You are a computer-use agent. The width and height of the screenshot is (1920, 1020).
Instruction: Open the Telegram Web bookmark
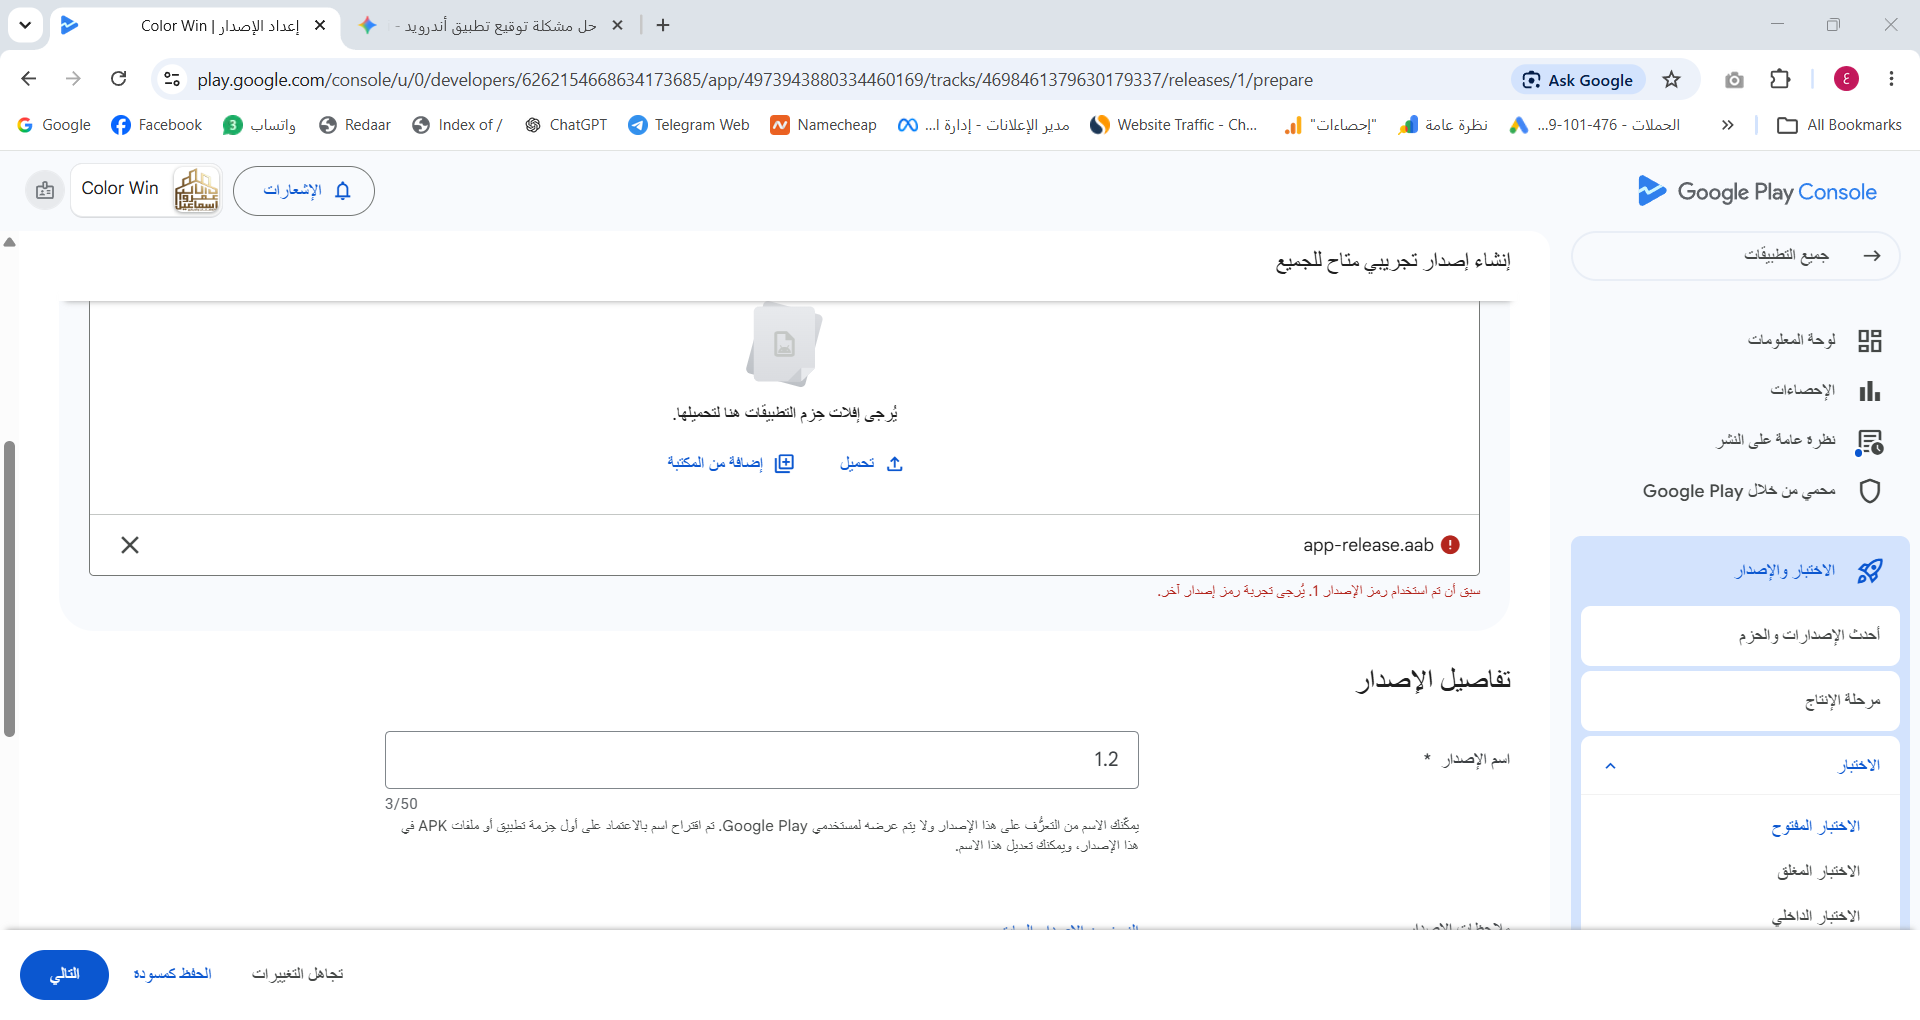(x=689, y=125)
